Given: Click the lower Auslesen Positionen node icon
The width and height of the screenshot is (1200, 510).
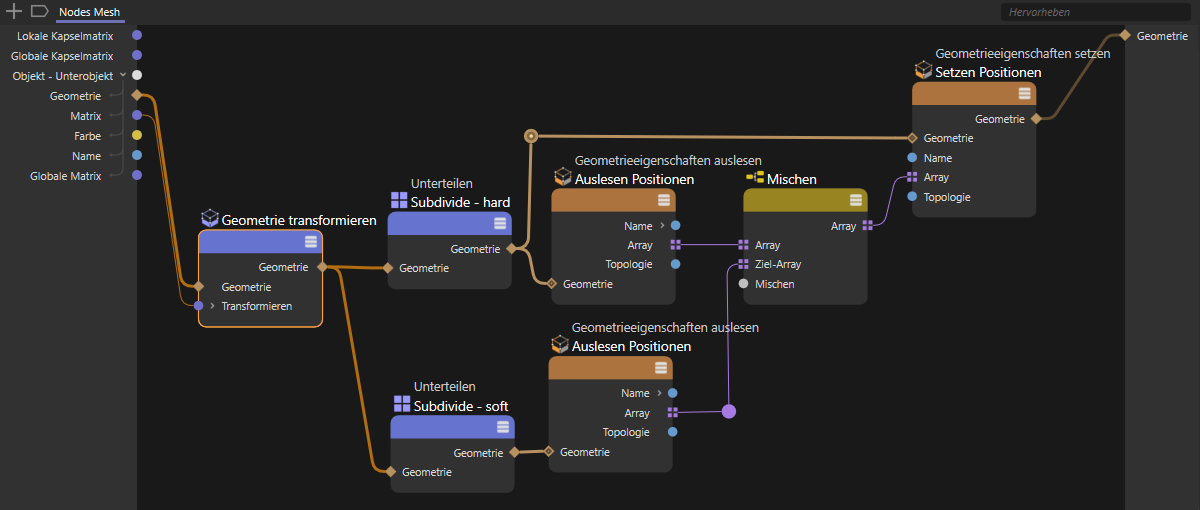Looking at the screenshot, I should (560, 345).
